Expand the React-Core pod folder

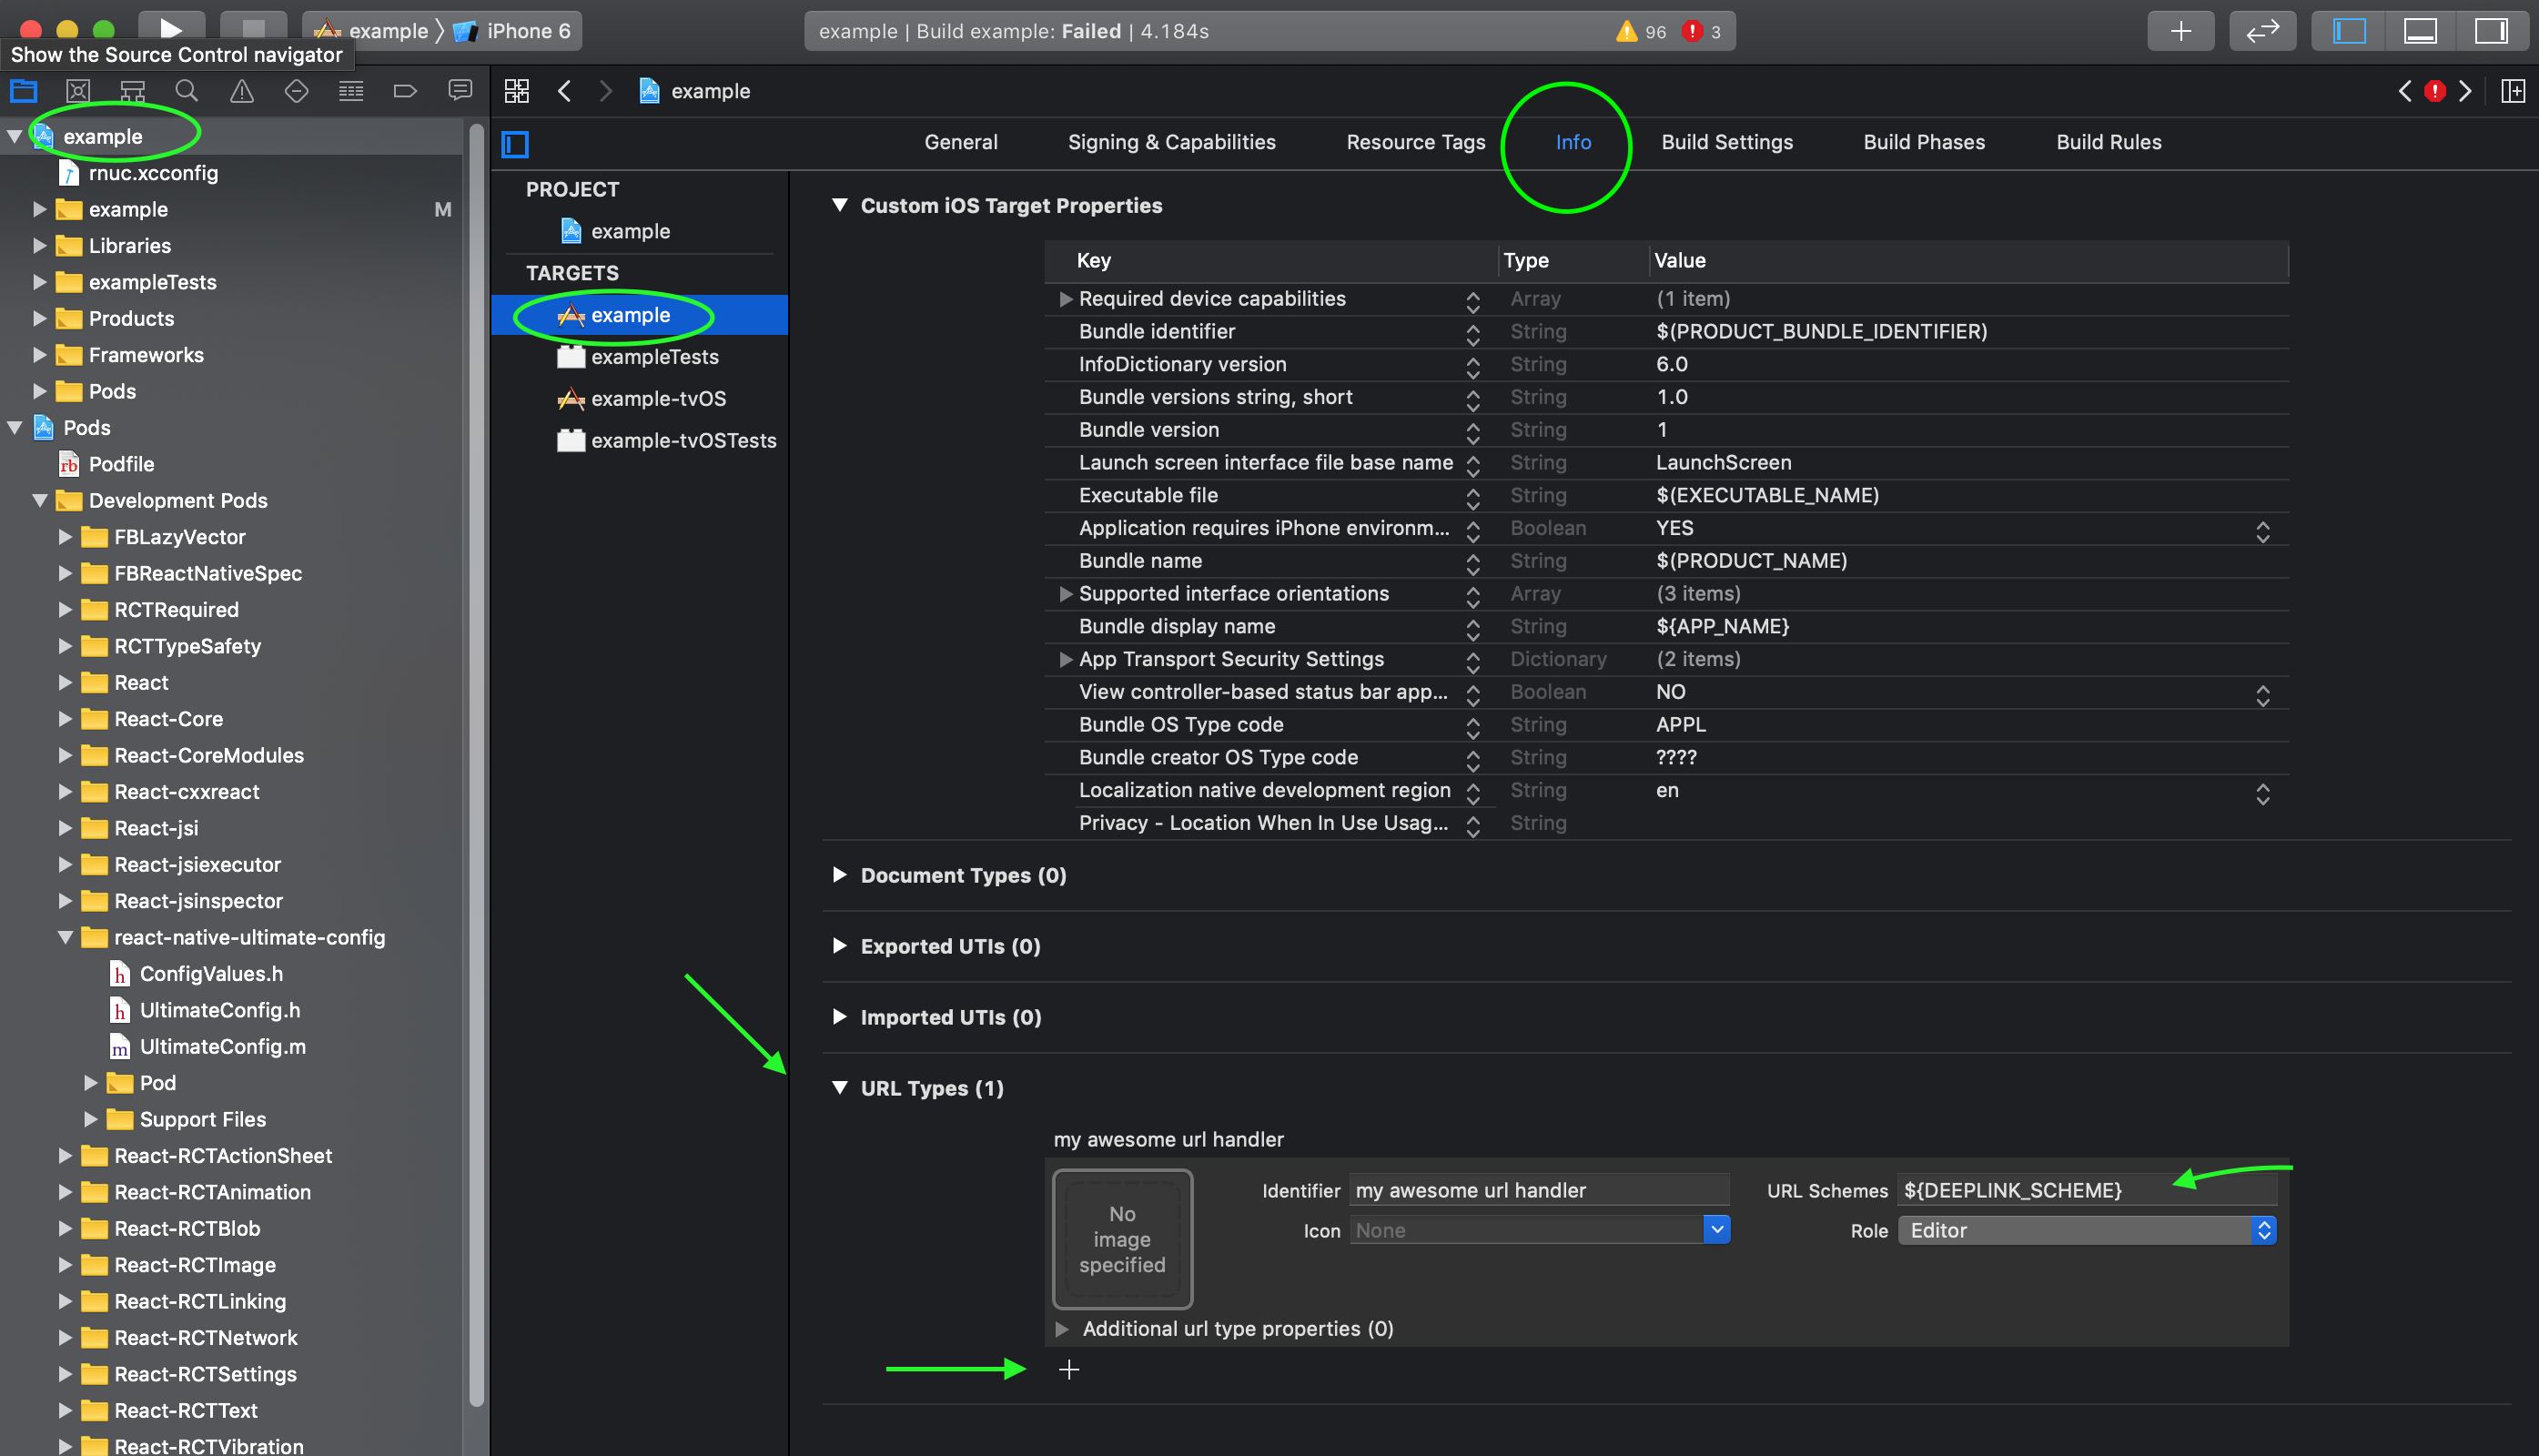(65, 719)
